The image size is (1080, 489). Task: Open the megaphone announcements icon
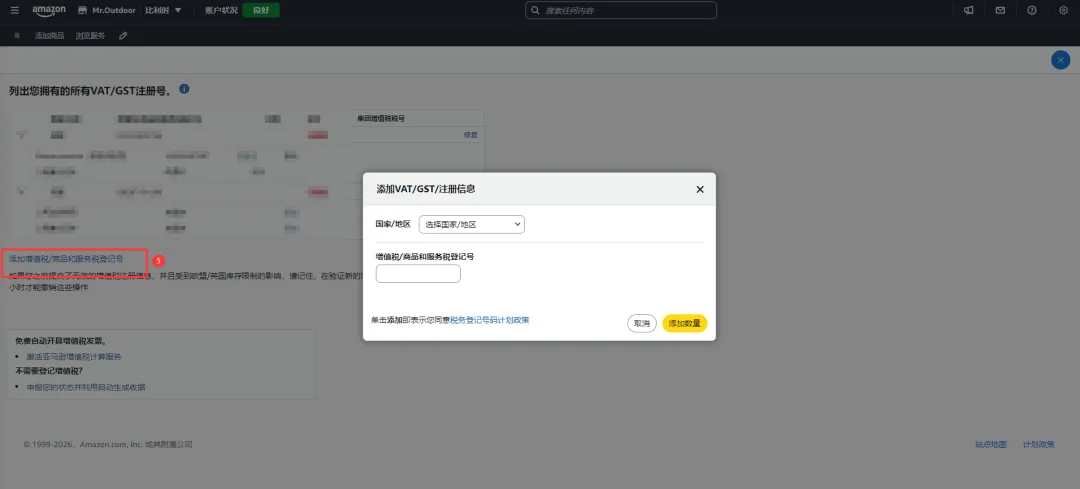pos(968,10)
